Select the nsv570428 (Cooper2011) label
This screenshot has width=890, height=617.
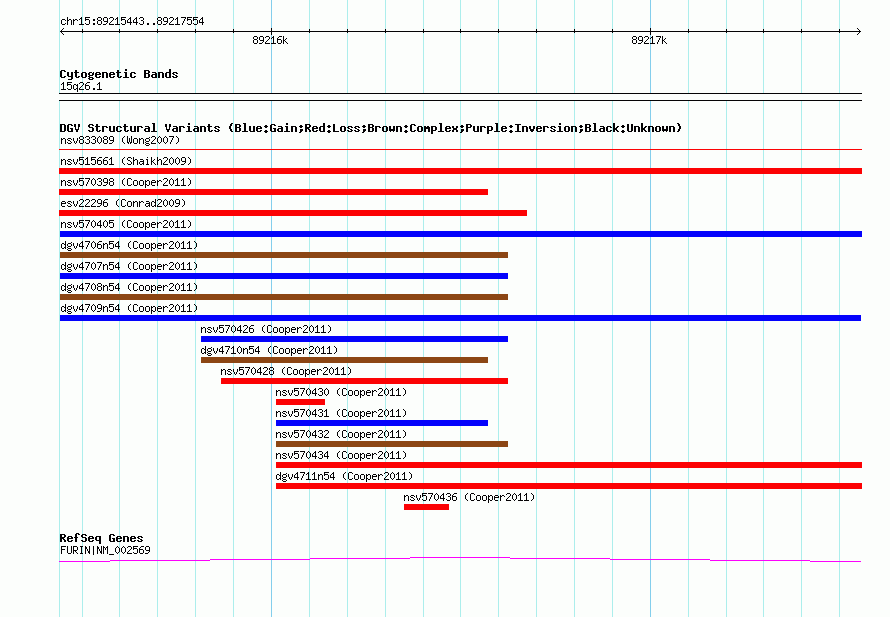286,371
